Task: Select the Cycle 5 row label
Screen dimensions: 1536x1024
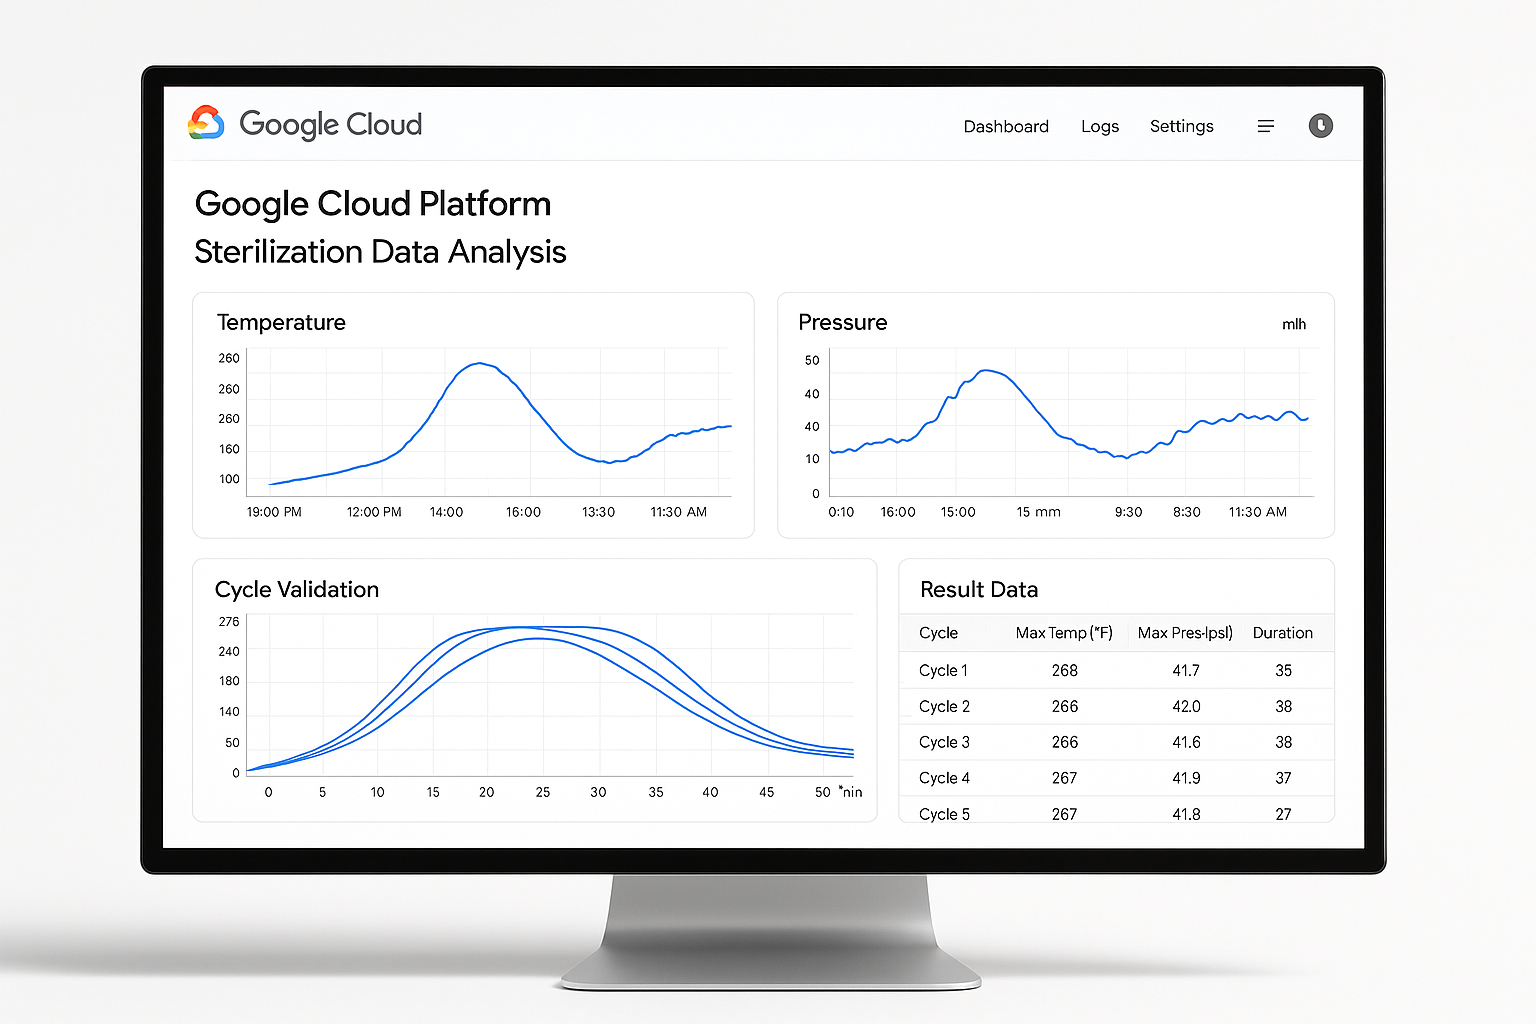Action: 944,814
